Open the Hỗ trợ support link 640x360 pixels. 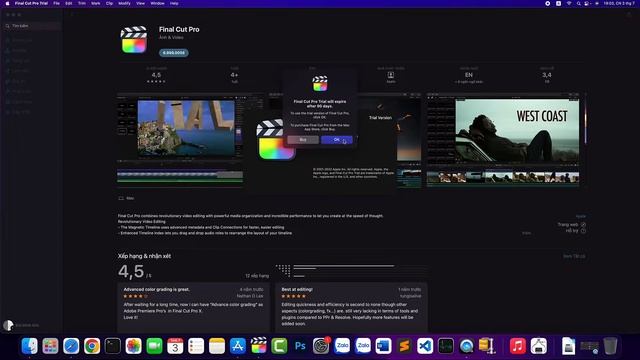coord(576,231)
